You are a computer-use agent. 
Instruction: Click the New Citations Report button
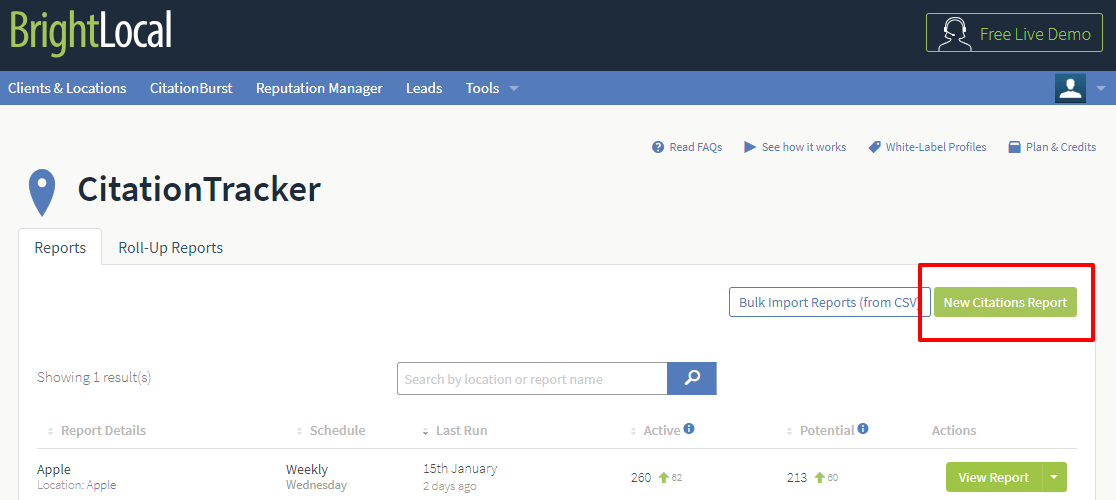click(x=1005, y=302)
